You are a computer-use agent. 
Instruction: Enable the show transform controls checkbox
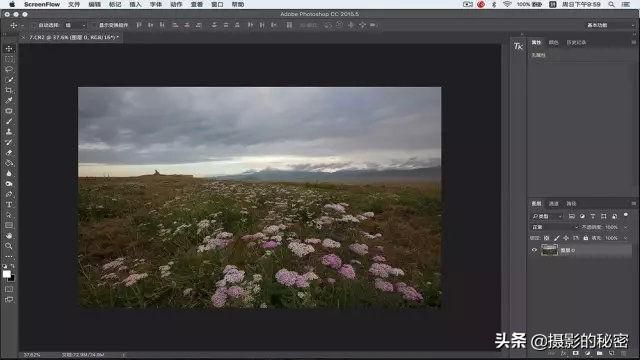coord(94,25)
